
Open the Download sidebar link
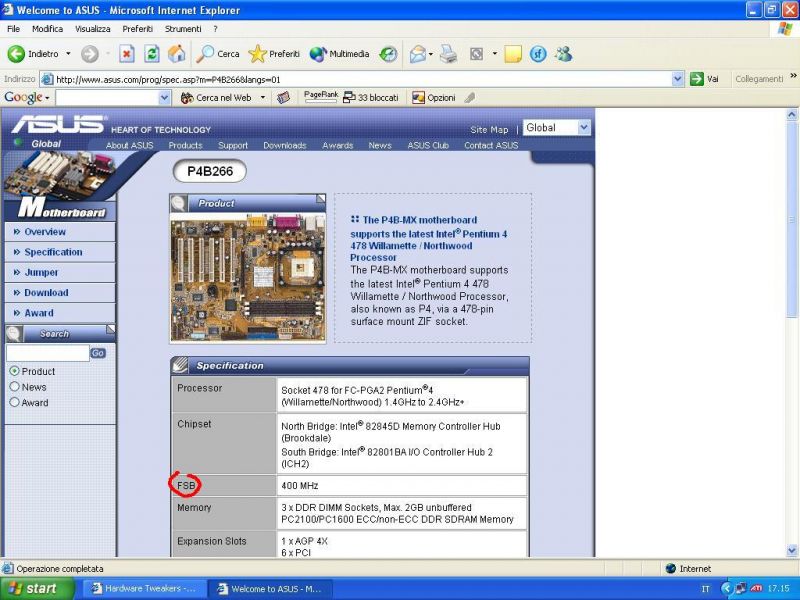46,293
